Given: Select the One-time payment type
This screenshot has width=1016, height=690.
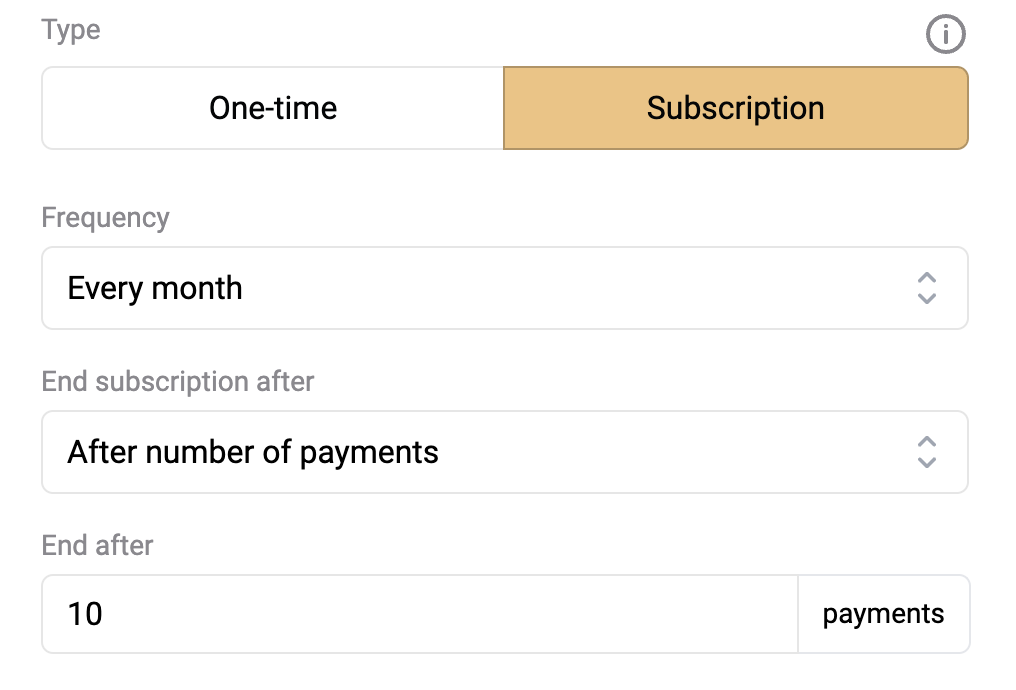Looking at the screenshot, I should click(273, 108).
